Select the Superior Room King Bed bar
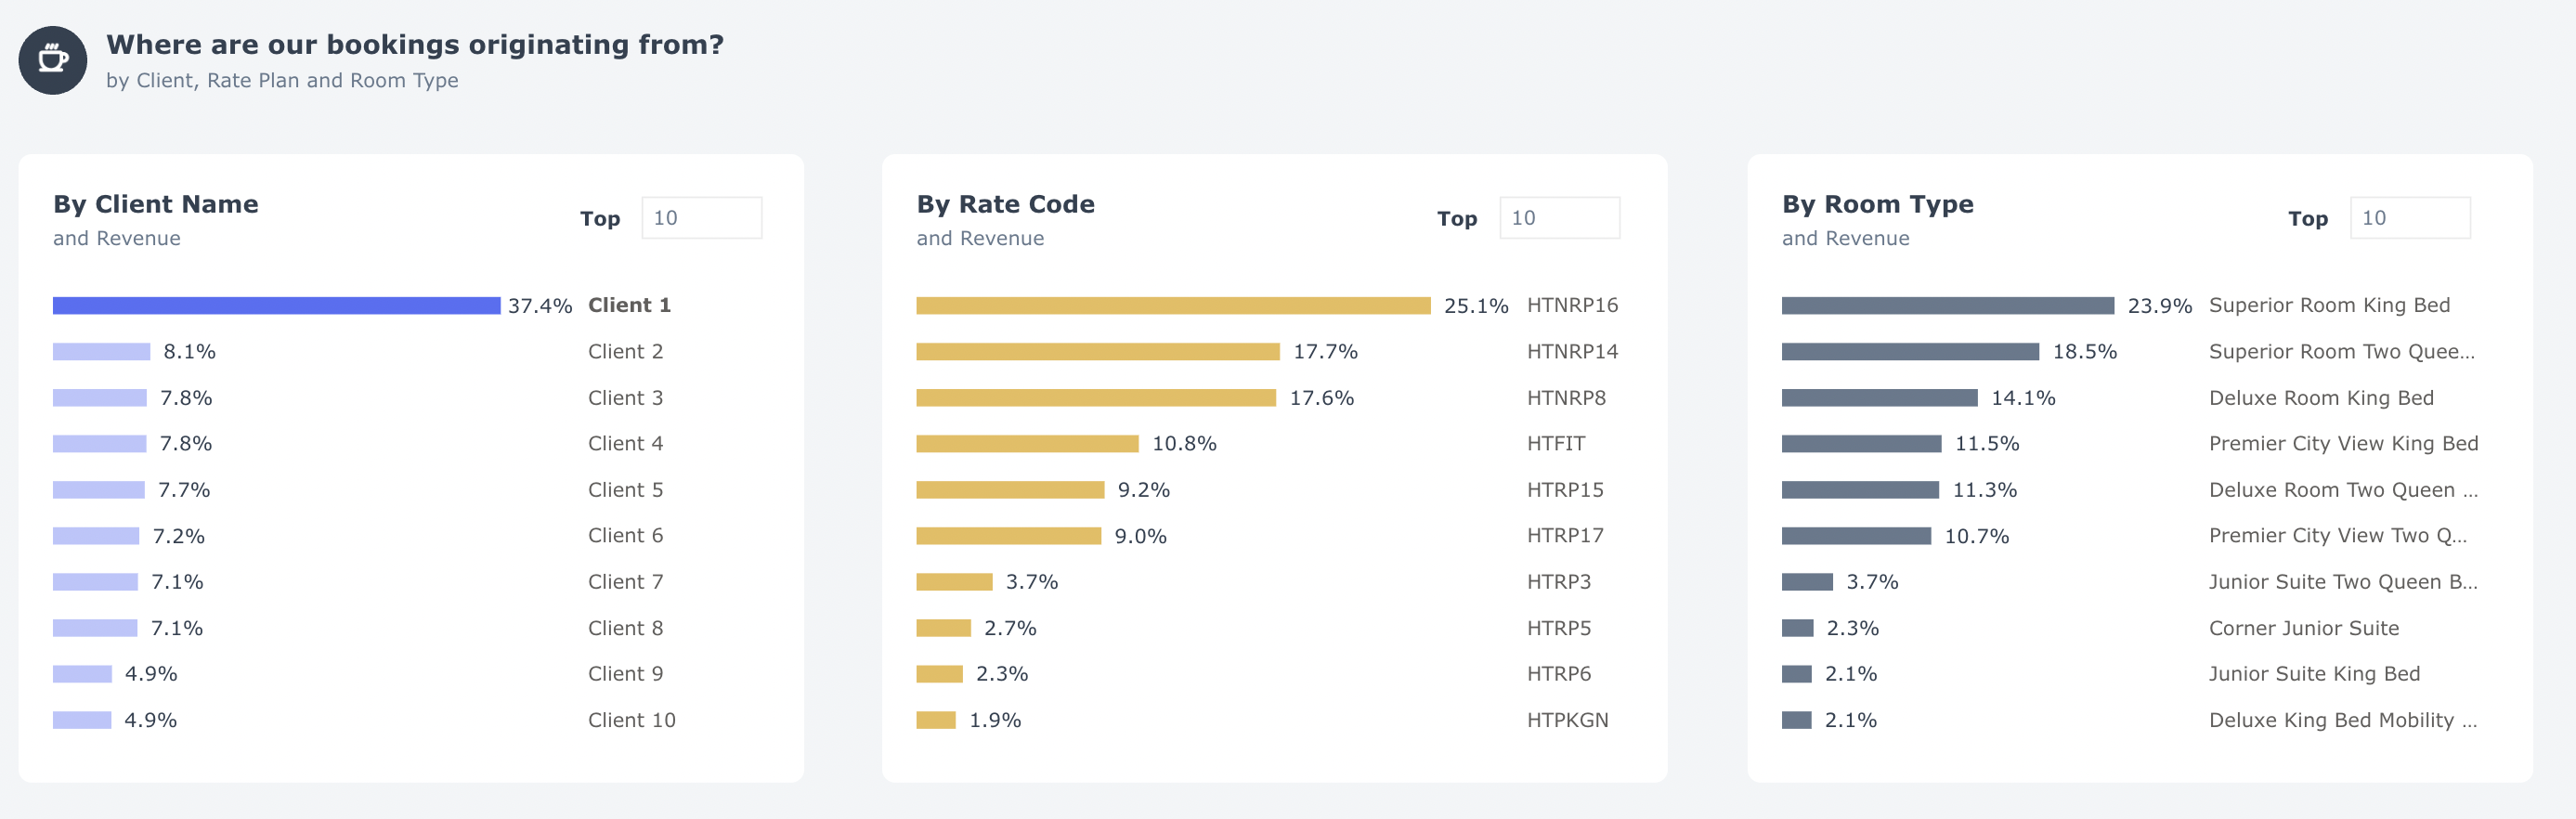Image resolution: width=2576 pixels, height=819 pixels. pyautogui.click(x=1946, y=306)
